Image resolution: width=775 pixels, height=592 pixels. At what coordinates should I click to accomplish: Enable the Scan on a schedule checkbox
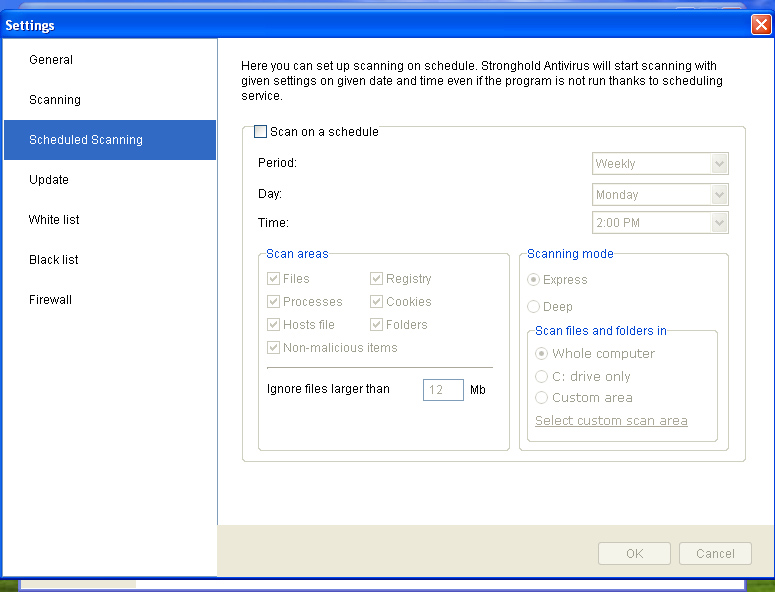click(260, 131)
